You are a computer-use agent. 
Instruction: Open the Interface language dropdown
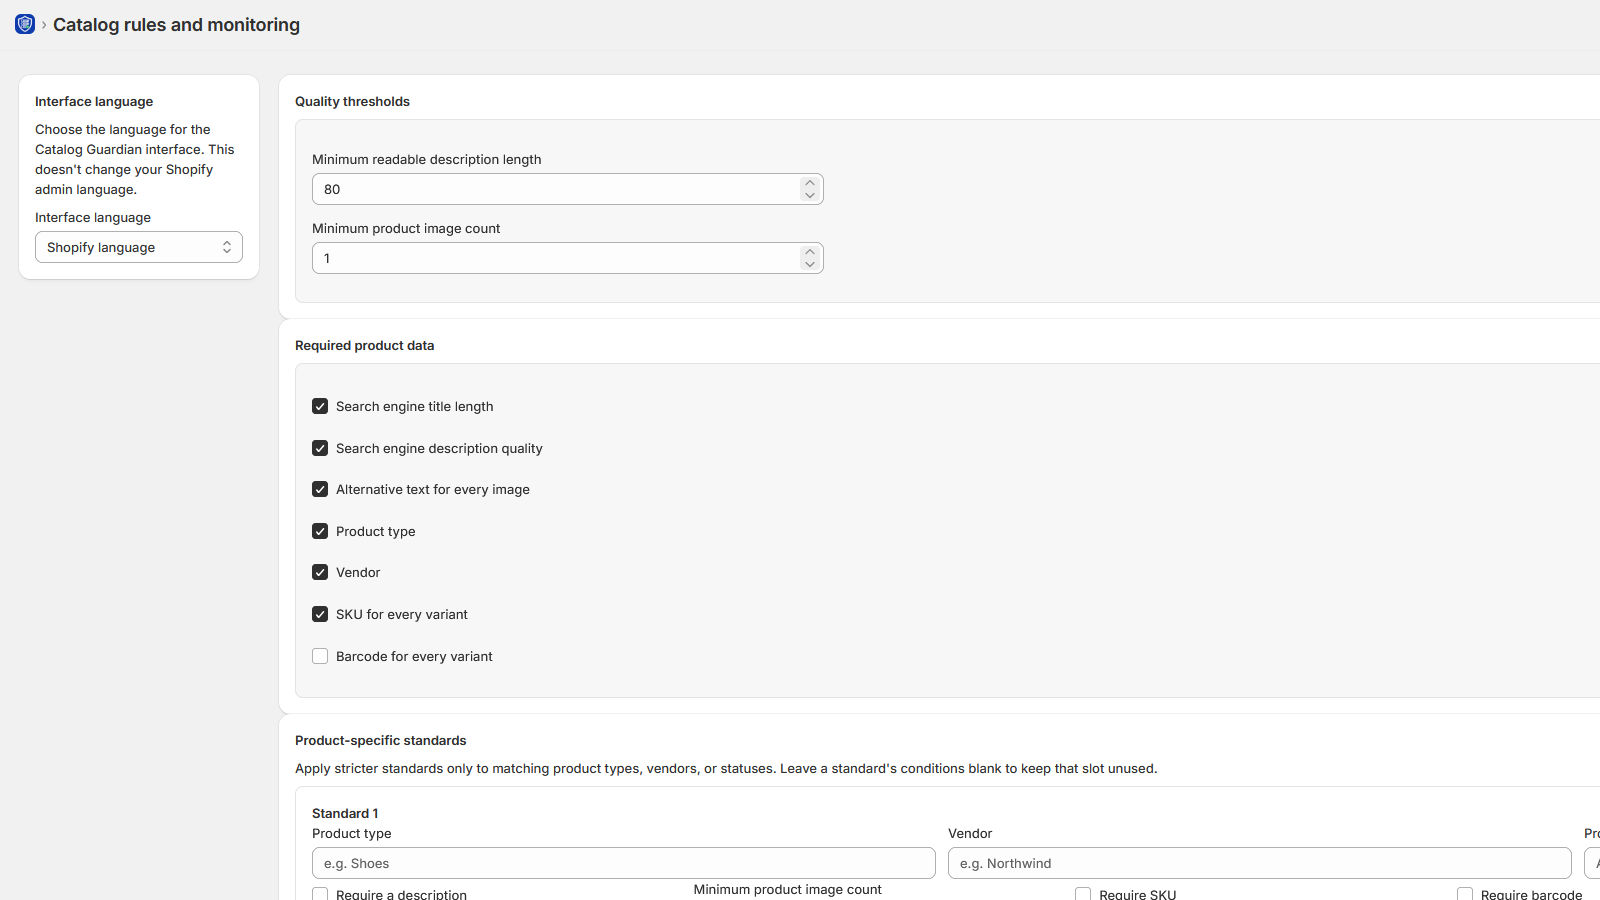pos(139,247)
